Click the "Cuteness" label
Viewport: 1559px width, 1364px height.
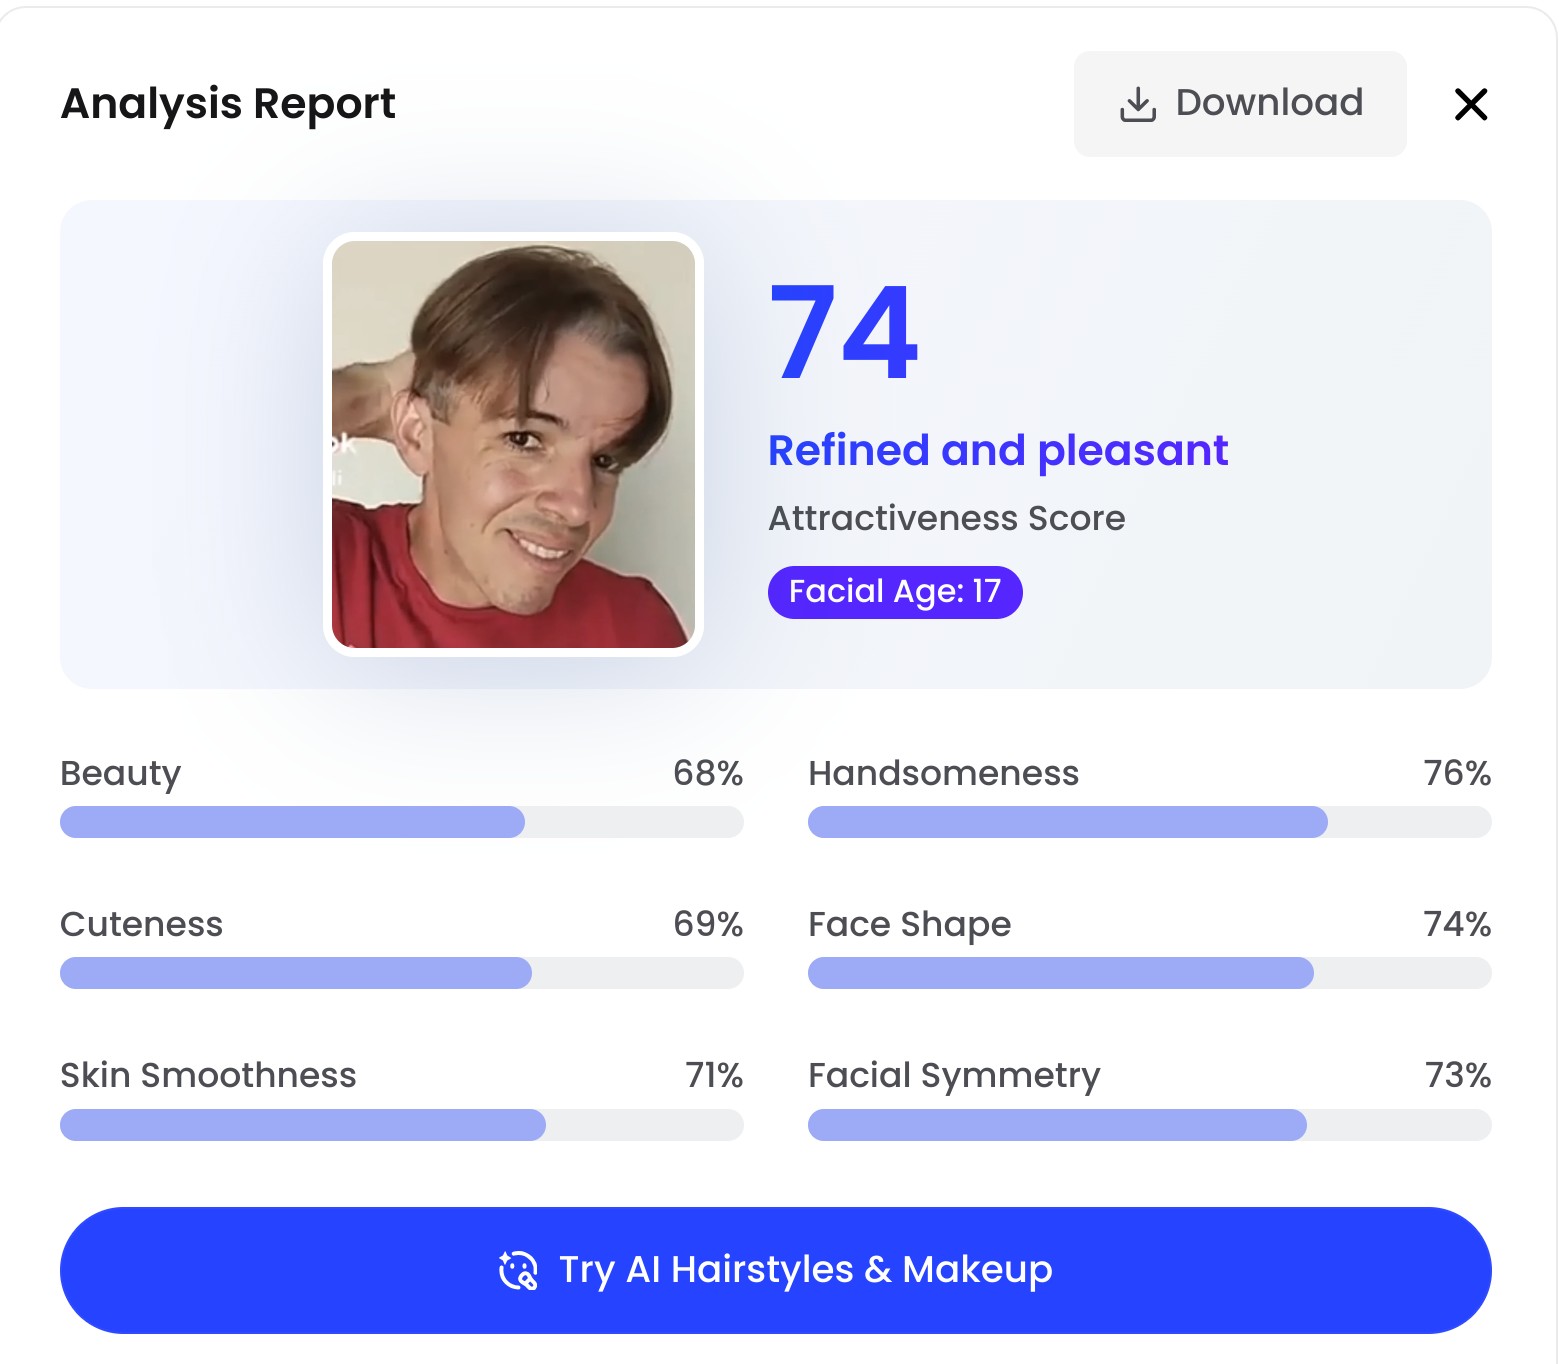coord(142,924)
